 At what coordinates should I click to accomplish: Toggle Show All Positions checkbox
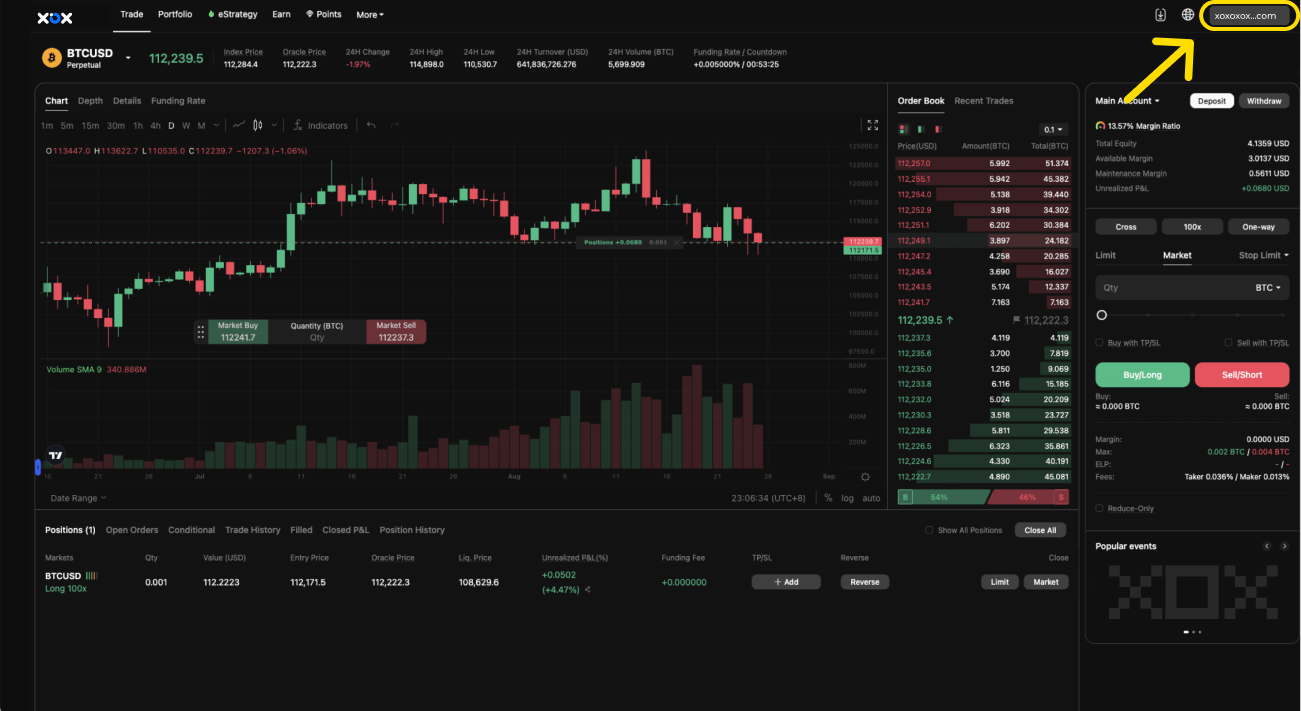929,530
